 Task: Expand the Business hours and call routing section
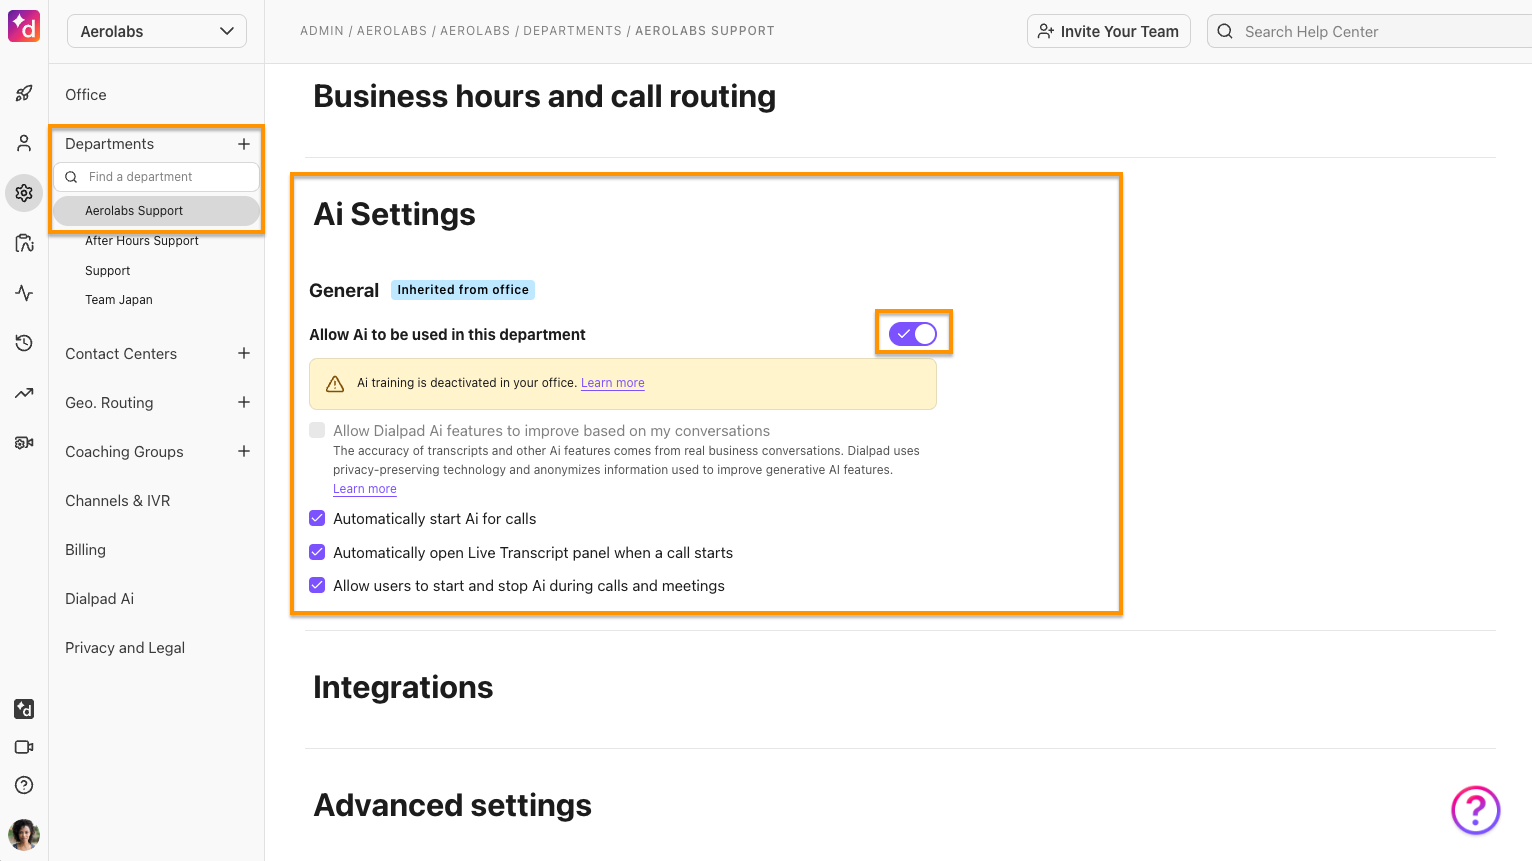pyautogui.click(x=544, y=96)
